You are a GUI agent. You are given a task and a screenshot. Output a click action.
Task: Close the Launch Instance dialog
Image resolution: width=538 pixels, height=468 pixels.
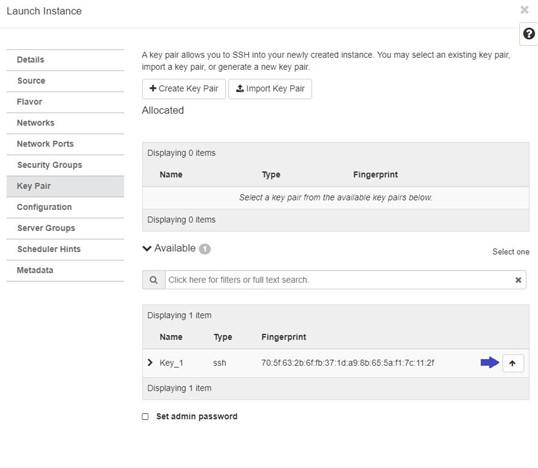pyautogui.click(x=524, y=10)
